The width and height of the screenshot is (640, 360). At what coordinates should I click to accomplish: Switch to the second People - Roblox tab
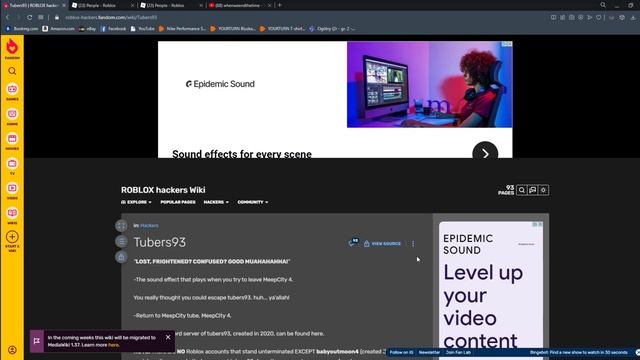[x=171, y=5]
